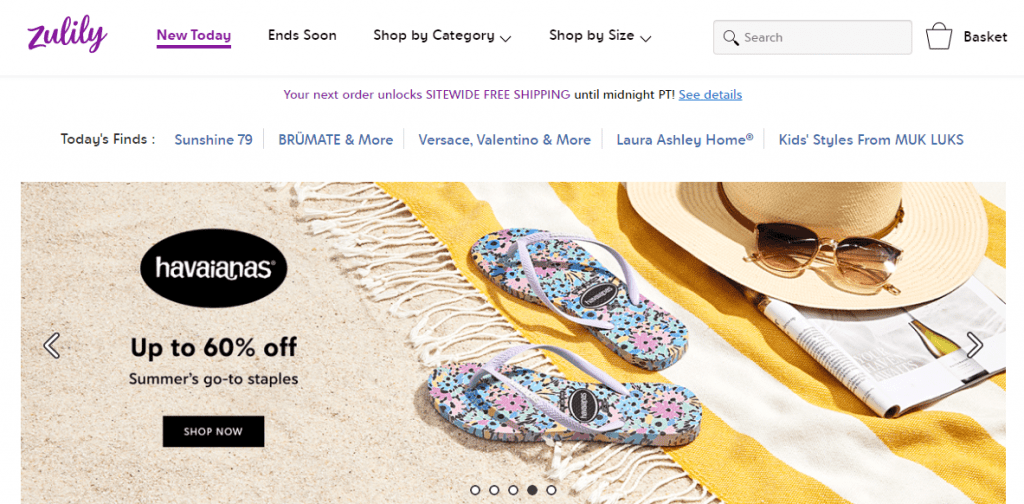This screenshot has height=504, width=1024.
Task: Open the New Today tab
Action: tap(194, 36)
